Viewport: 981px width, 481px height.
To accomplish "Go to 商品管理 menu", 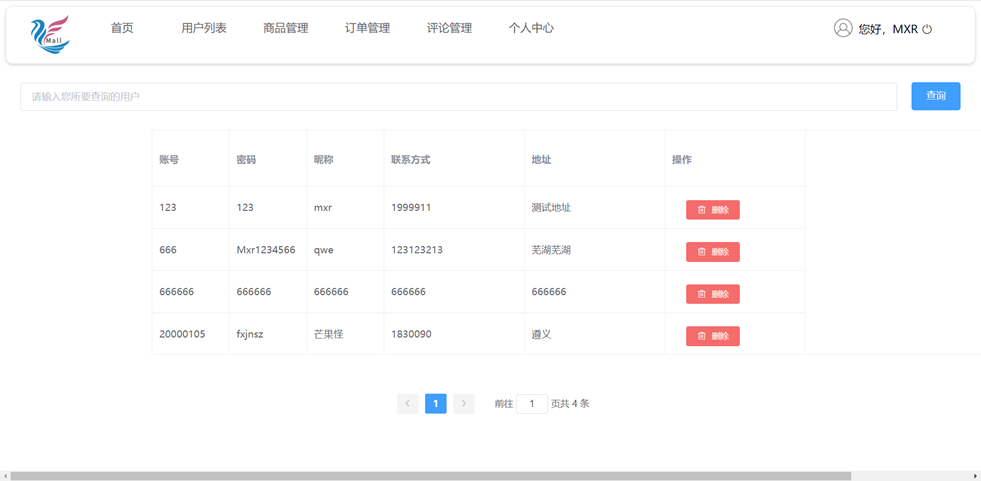I will (286, 28).
